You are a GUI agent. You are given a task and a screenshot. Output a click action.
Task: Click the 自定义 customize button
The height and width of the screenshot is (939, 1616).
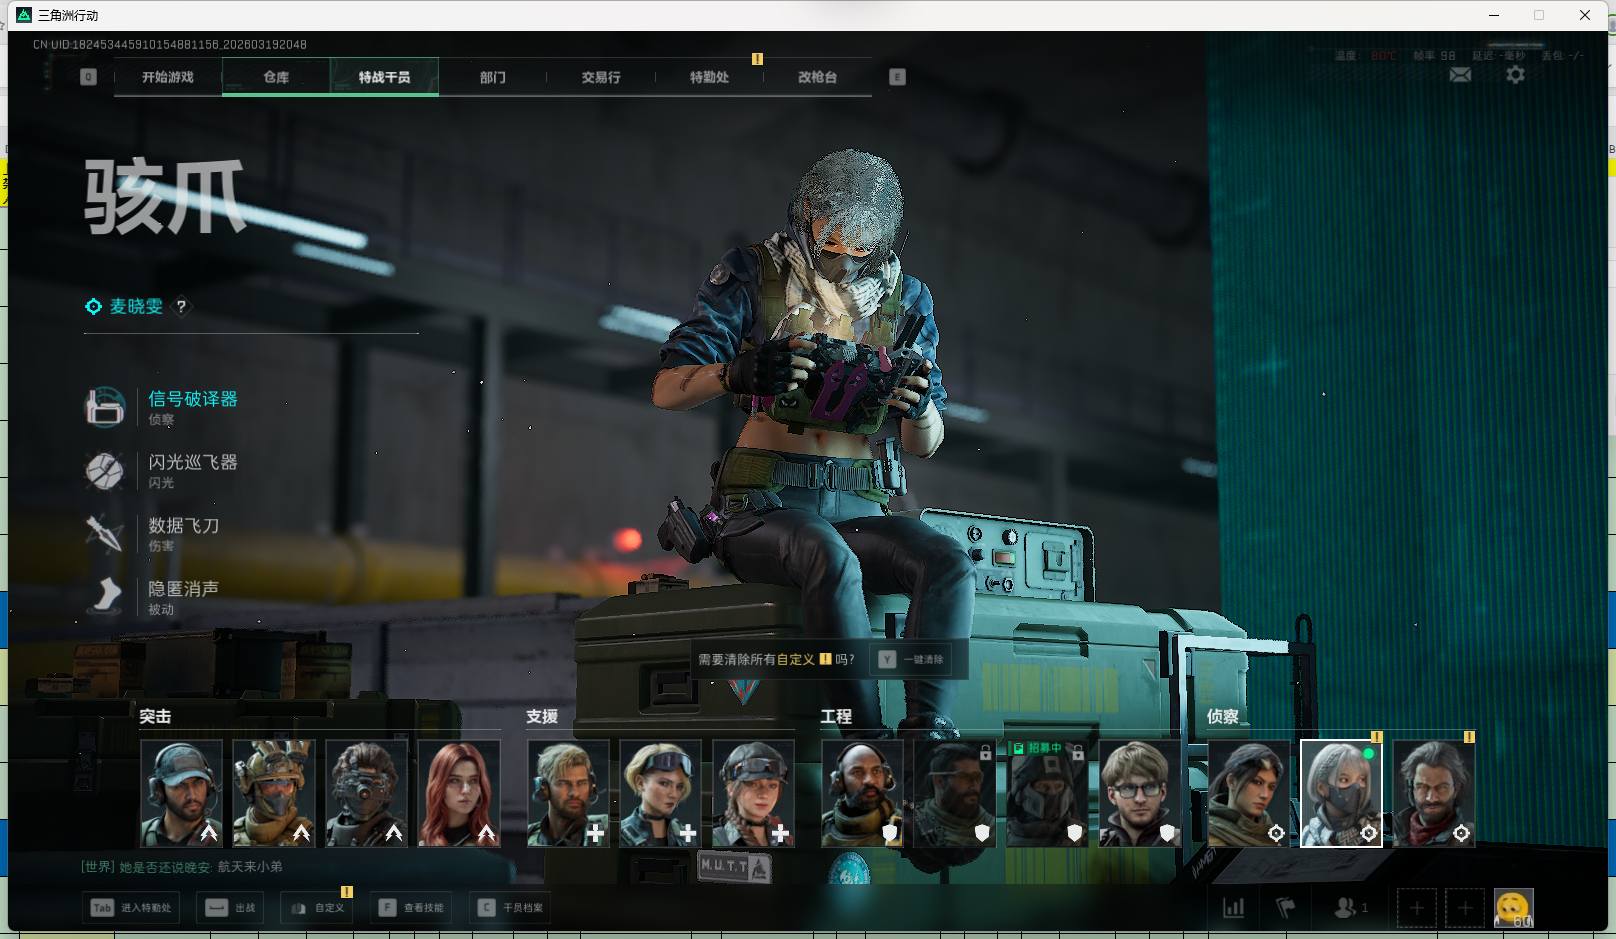[318, 908]
